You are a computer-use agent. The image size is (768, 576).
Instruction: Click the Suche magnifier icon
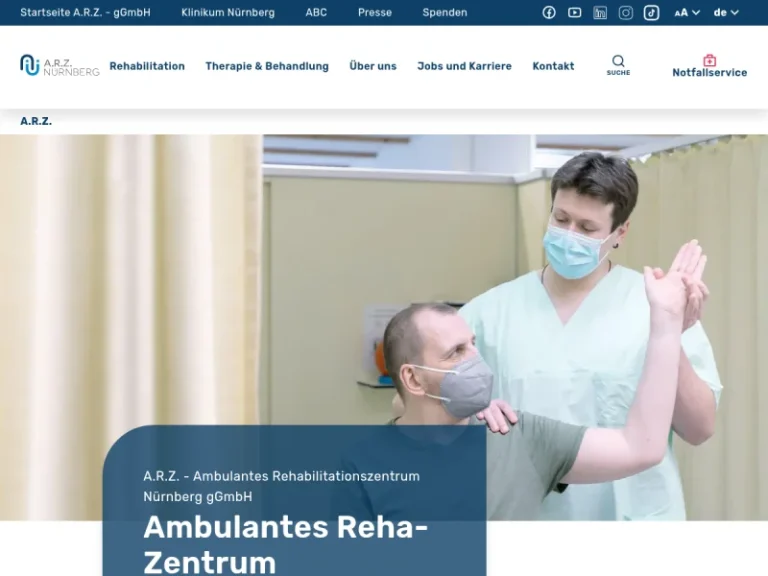click(618, 61)
